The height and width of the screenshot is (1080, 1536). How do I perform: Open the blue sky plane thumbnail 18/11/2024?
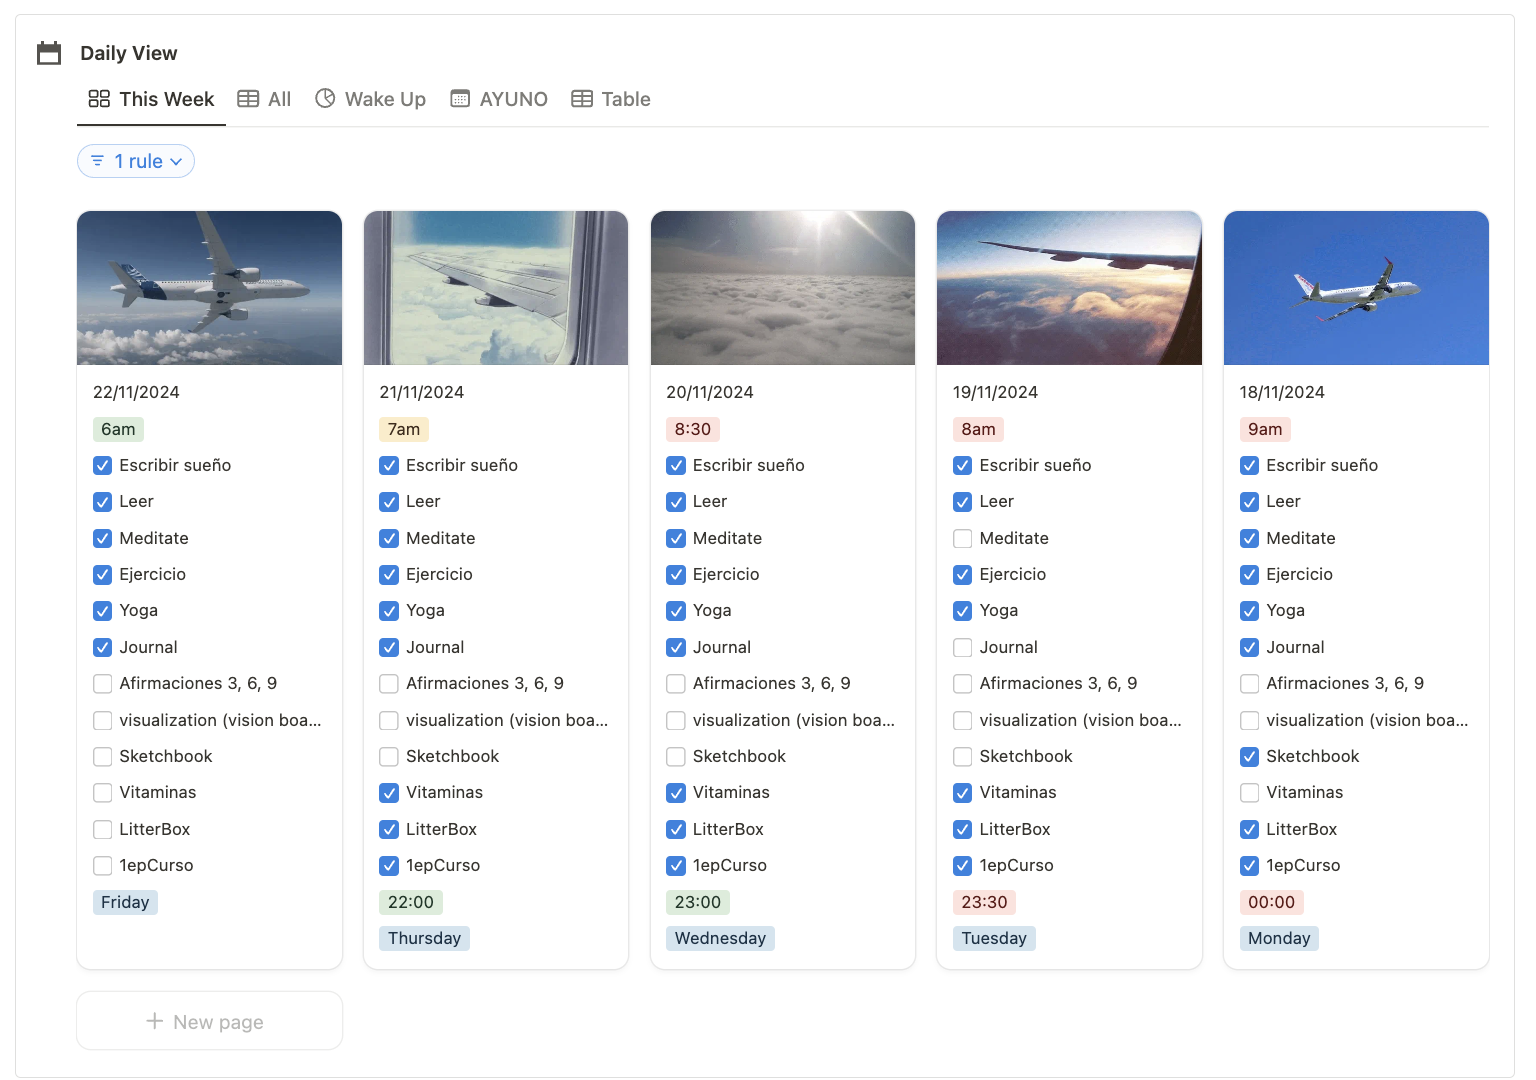1356,288
